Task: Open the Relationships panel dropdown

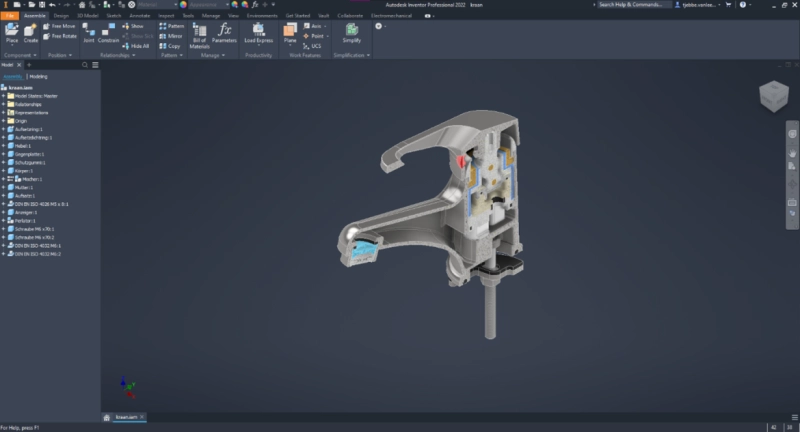Action: coord(118,55)
